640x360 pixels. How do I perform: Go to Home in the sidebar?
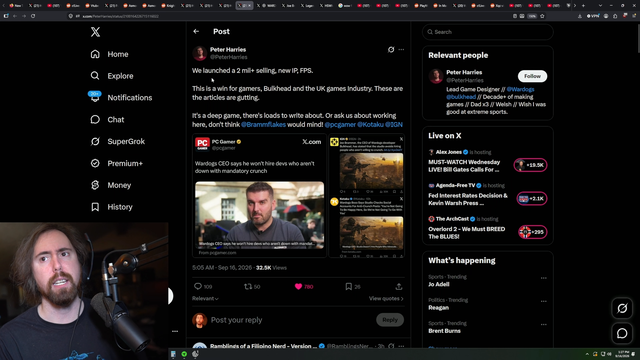pyautogui.click(x=109, y=54)
